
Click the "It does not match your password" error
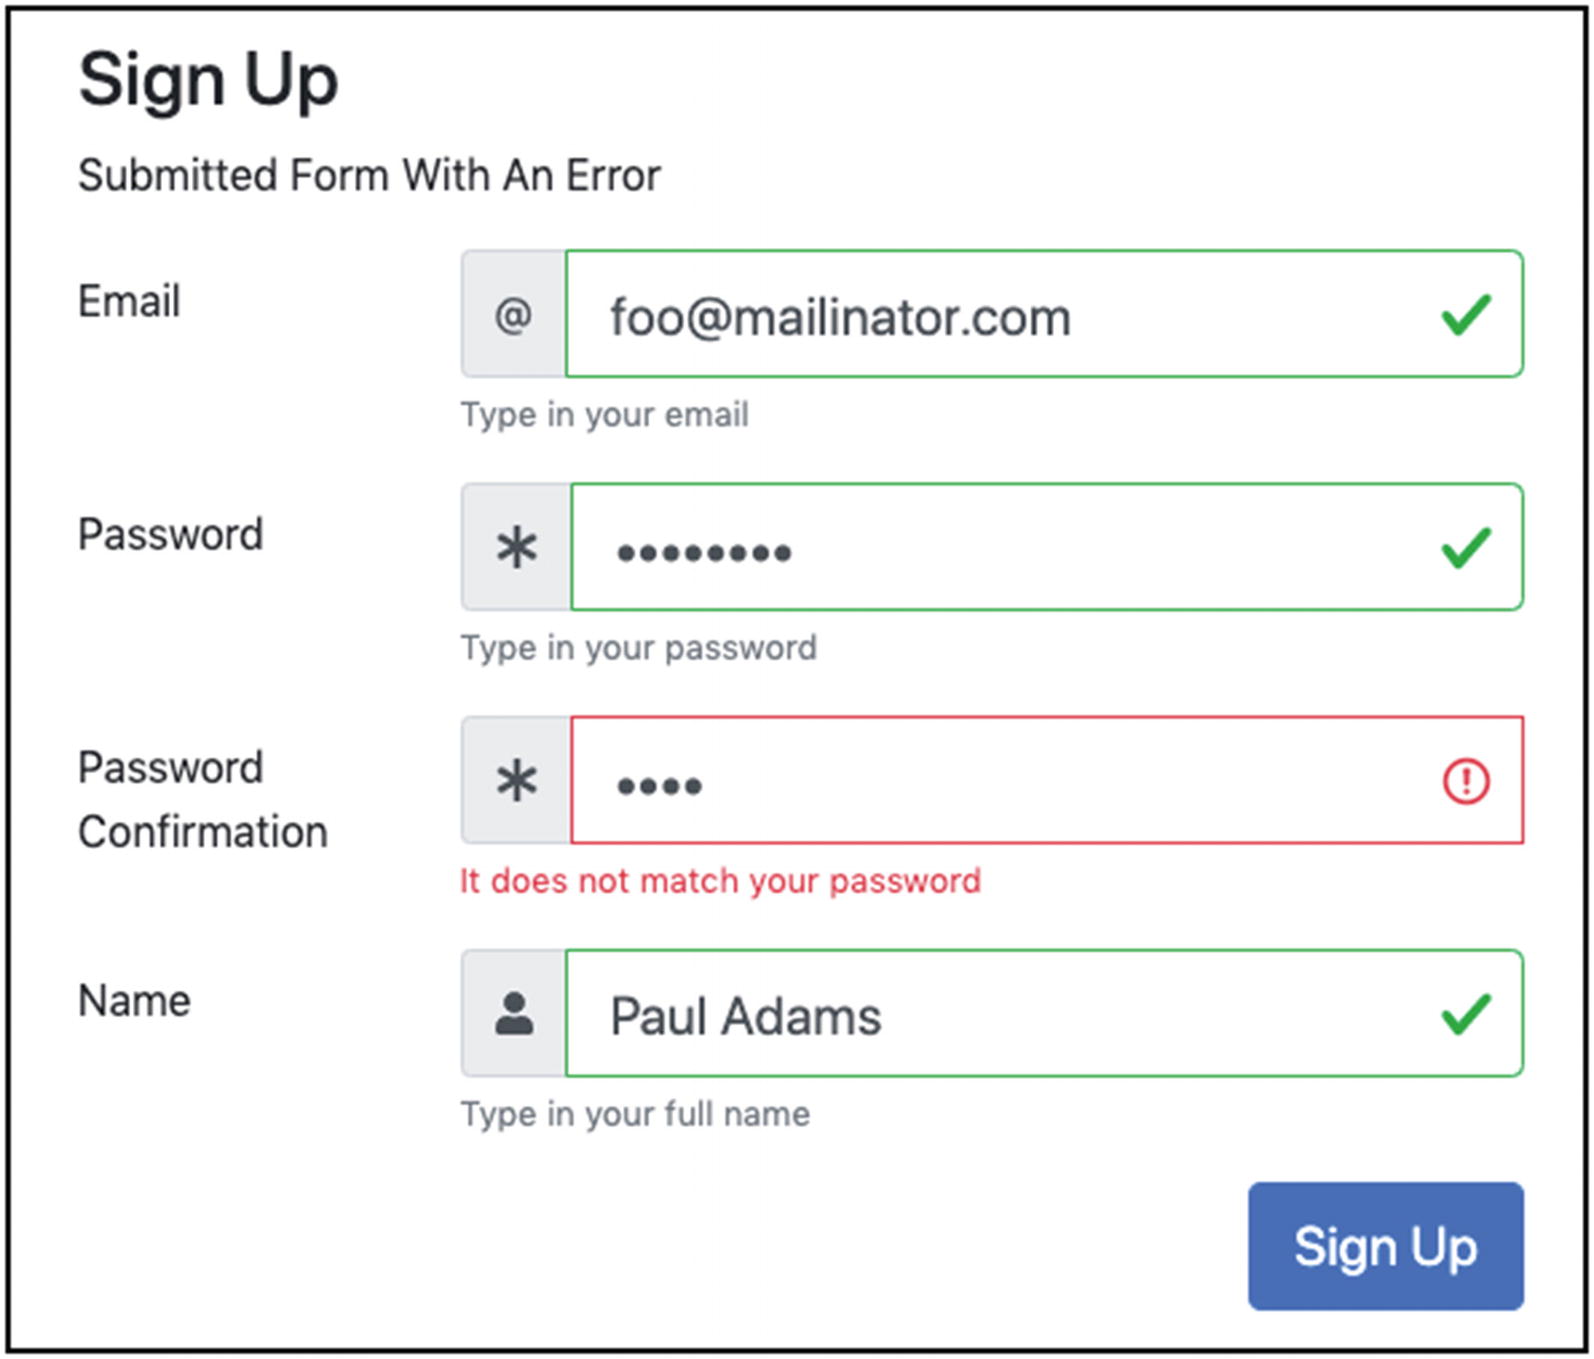pyautogui.click(x=720, y=881)
